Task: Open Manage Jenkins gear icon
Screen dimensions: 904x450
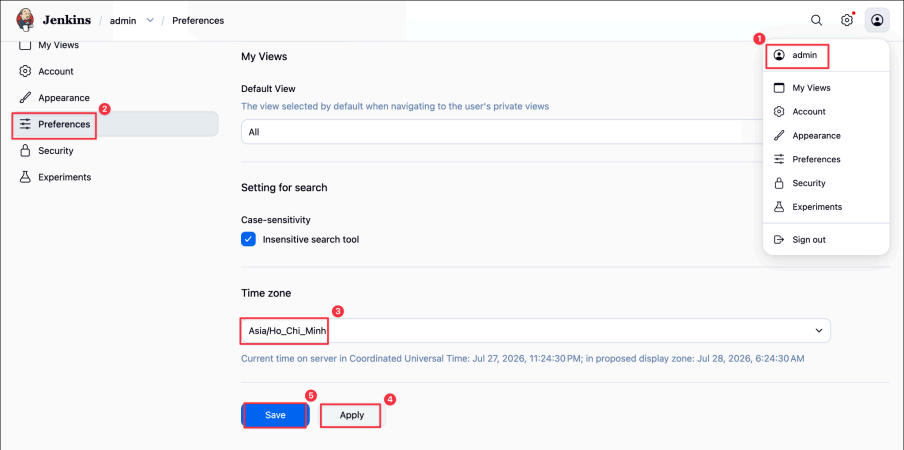Action: point(846,20)
